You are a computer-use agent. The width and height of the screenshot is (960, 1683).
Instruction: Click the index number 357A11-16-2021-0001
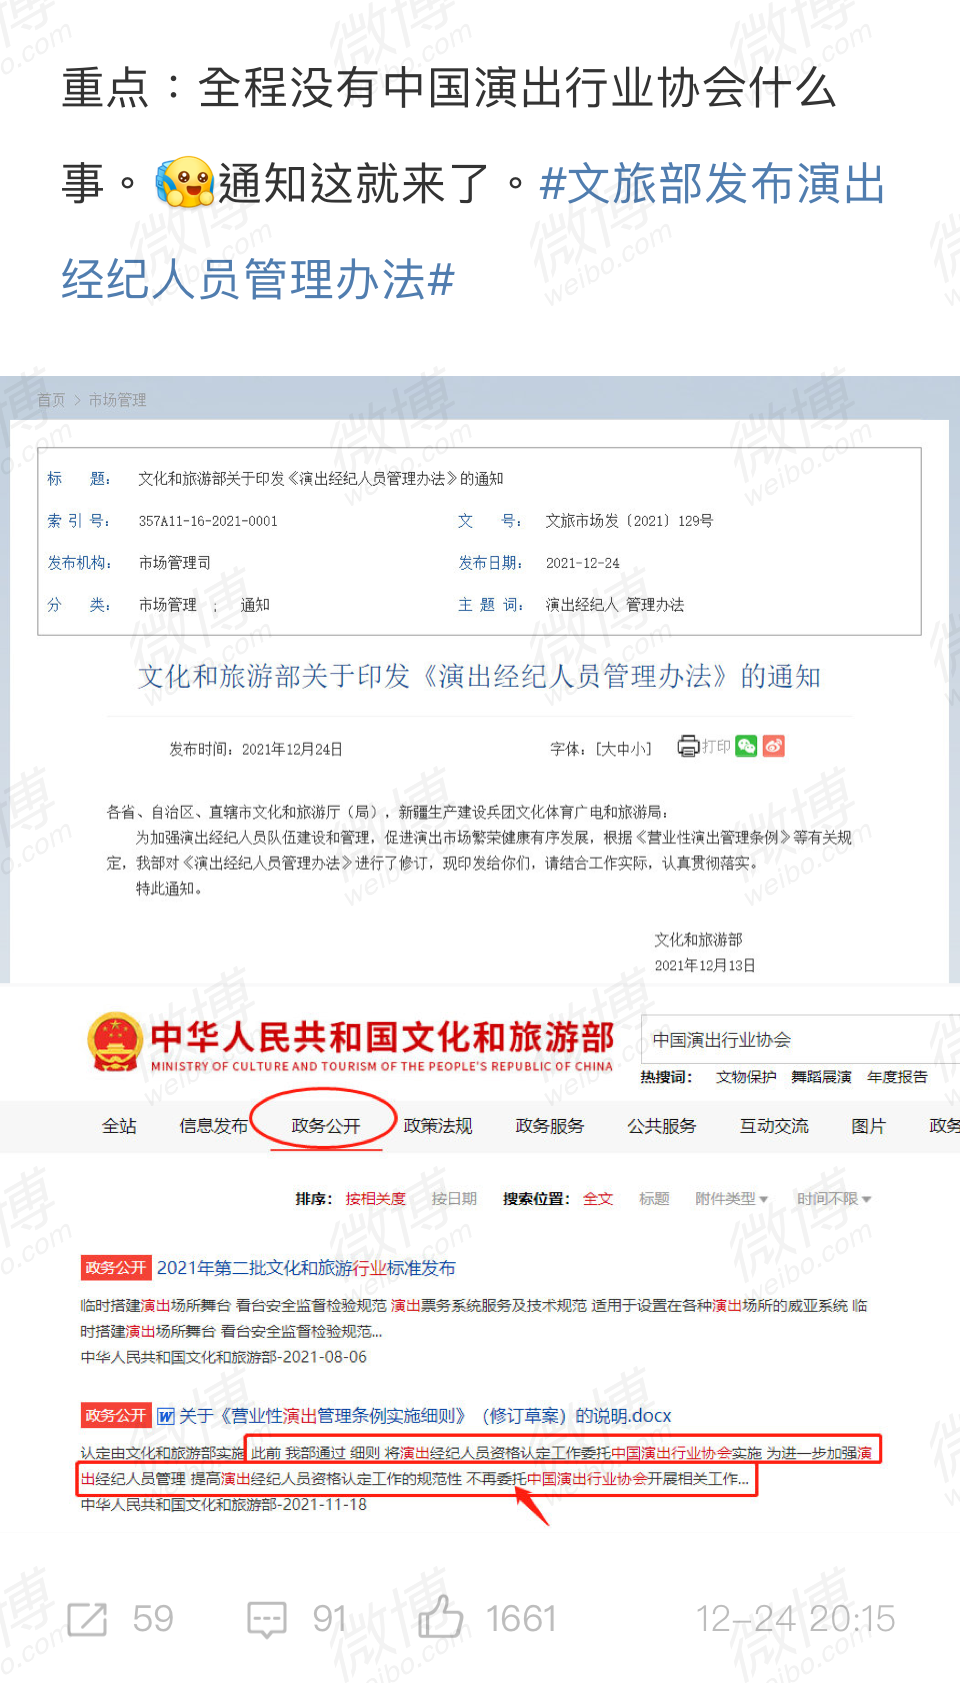(x=208, y=521)
